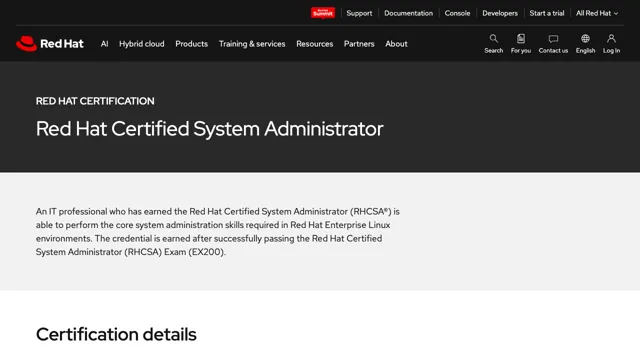Click the Start a trial link

[547, 13]
